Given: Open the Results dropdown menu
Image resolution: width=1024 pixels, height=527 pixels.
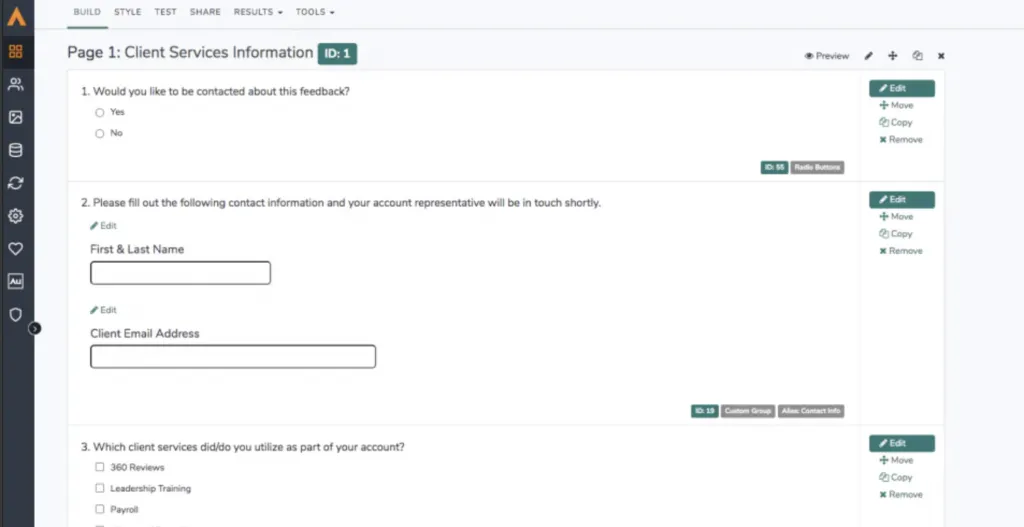Looking at the screenshot, I should [x=258, y=12].
